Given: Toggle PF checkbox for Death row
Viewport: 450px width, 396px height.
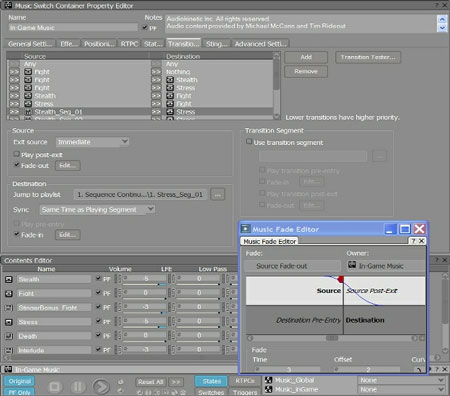Looking at the screenshot, I should point(98,335).
